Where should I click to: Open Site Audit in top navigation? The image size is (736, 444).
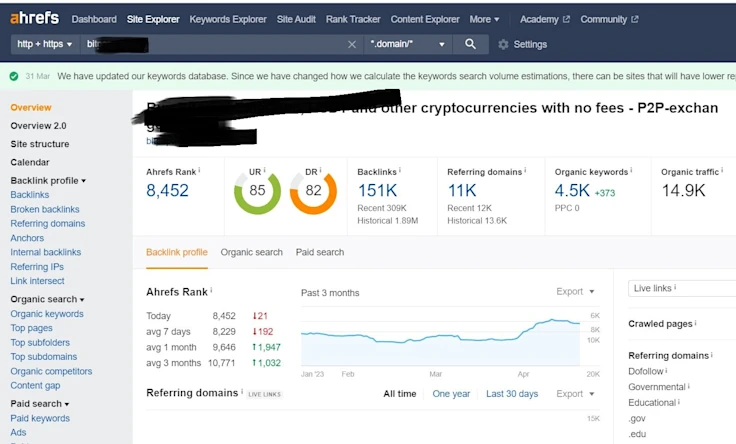click(x=296, y=19)
